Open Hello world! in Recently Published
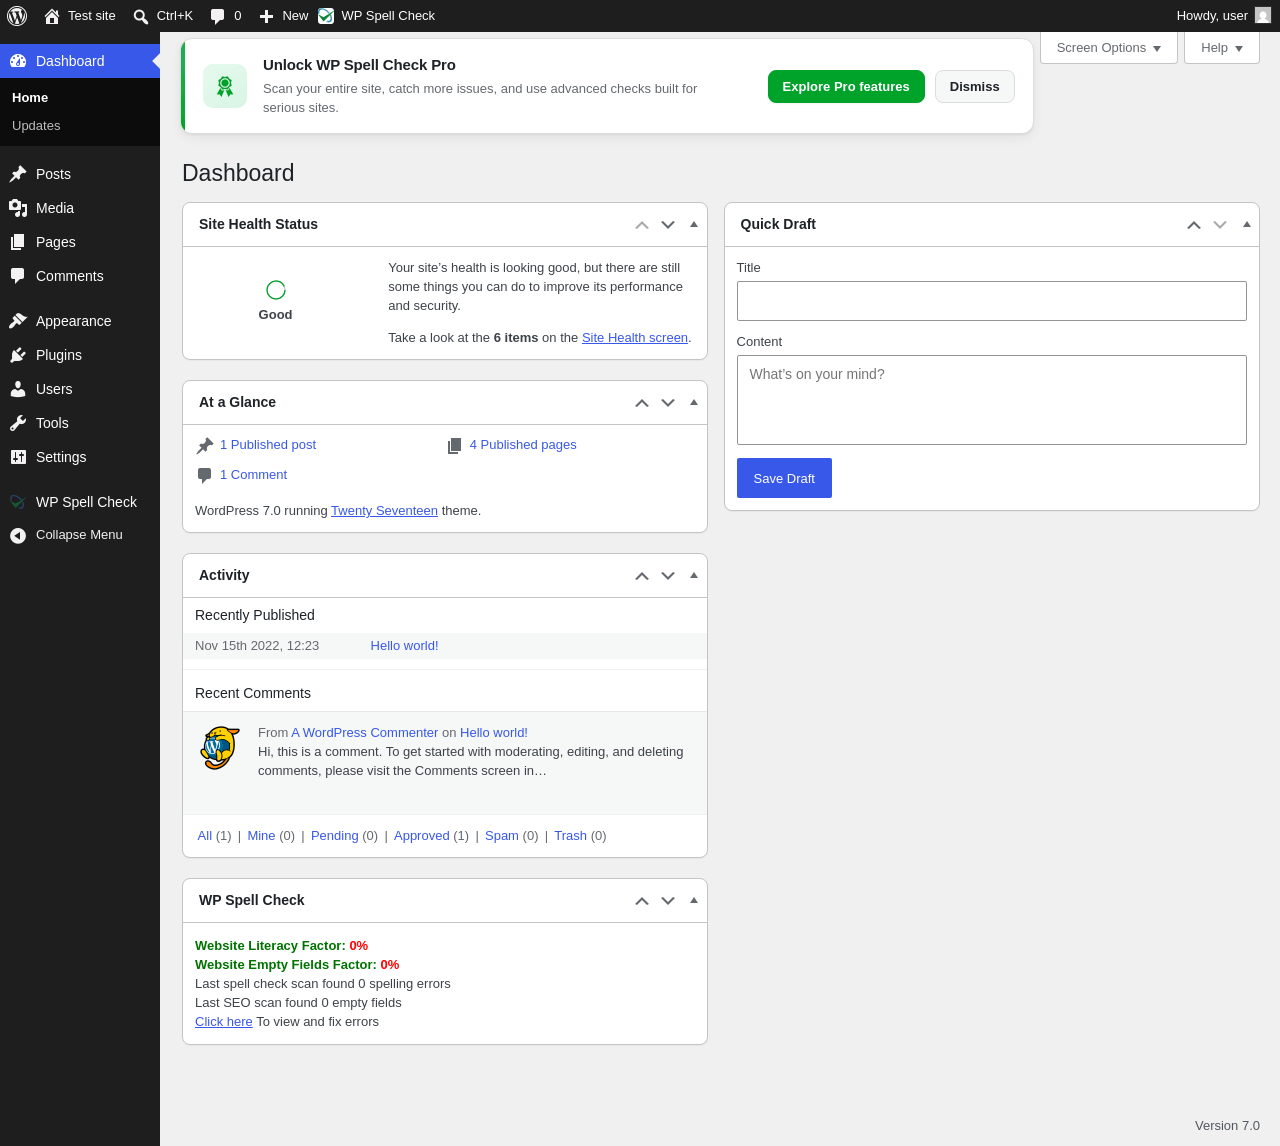Image resolution: width=1280 pixels, height=1146 pixels. (x=405, y=646)
